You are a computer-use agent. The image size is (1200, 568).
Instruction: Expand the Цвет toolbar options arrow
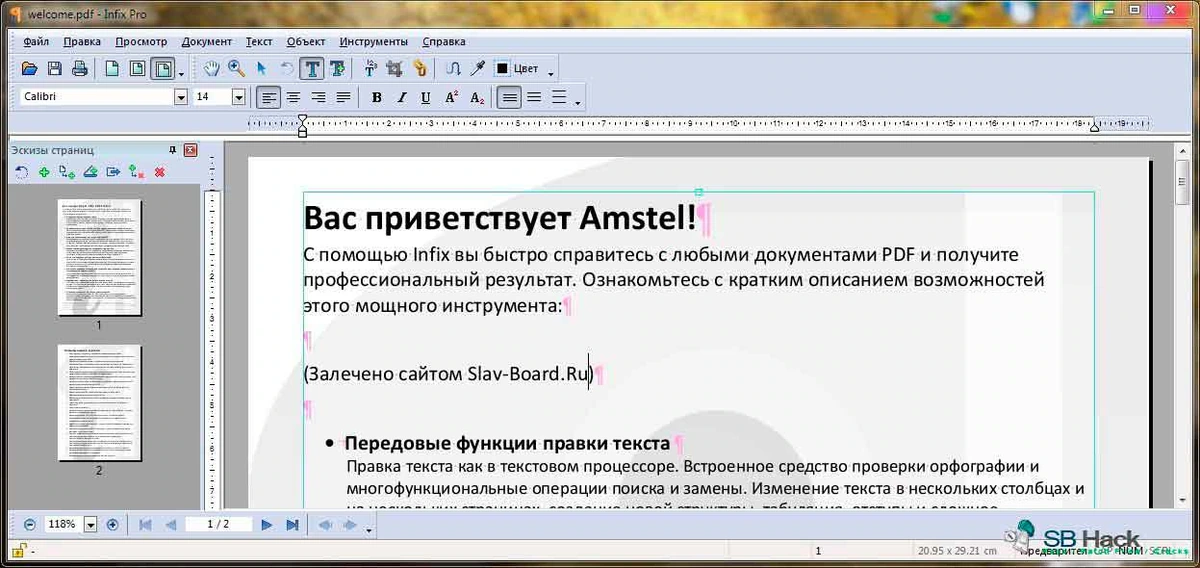[x=551, y=72]
